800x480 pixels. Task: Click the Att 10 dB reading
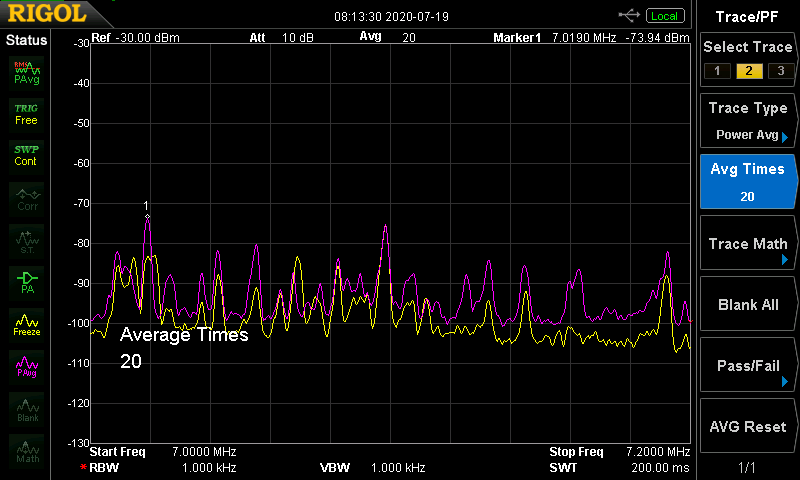[x=281, y=38]
